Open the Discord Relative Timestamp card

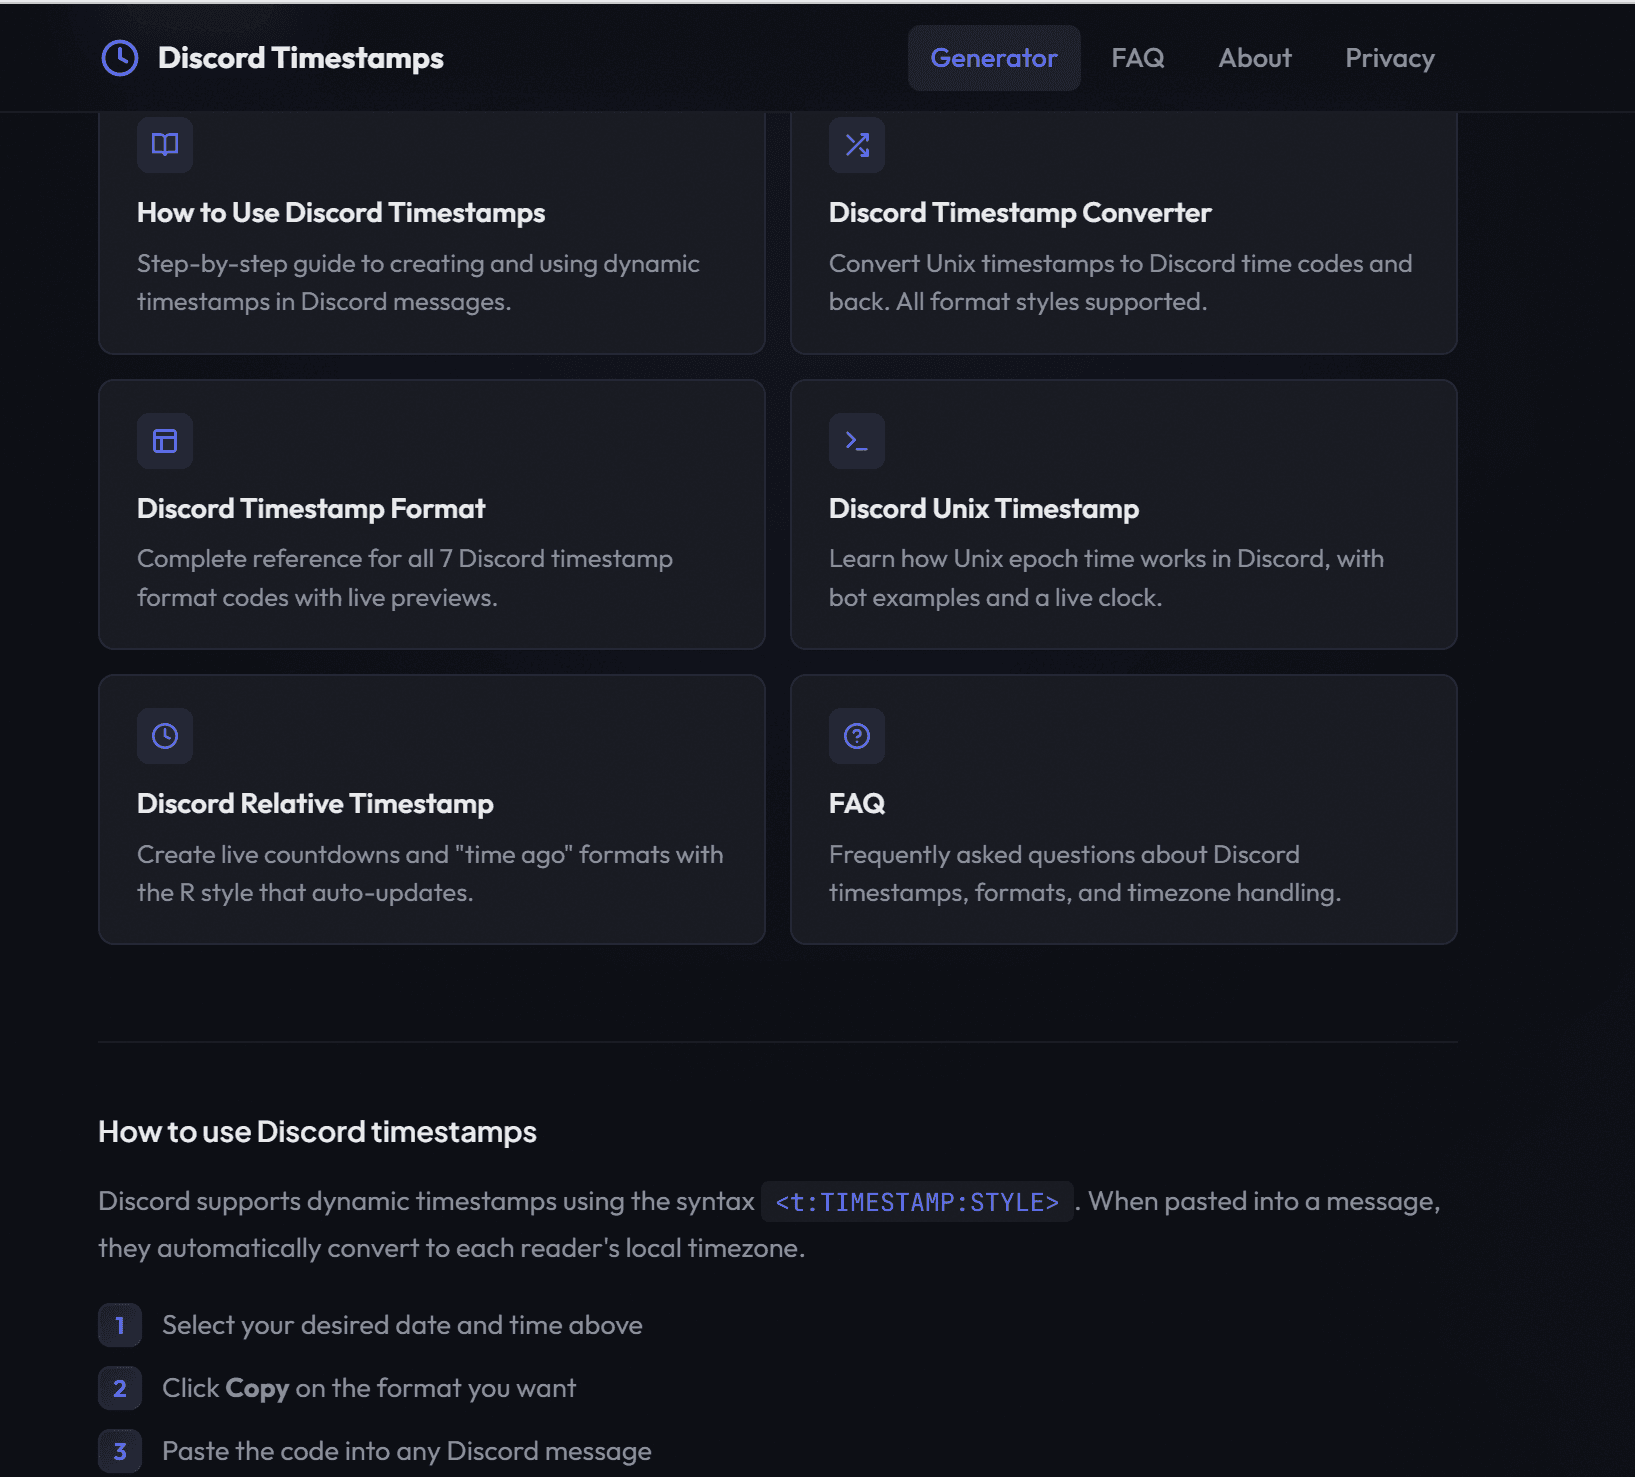430,810
